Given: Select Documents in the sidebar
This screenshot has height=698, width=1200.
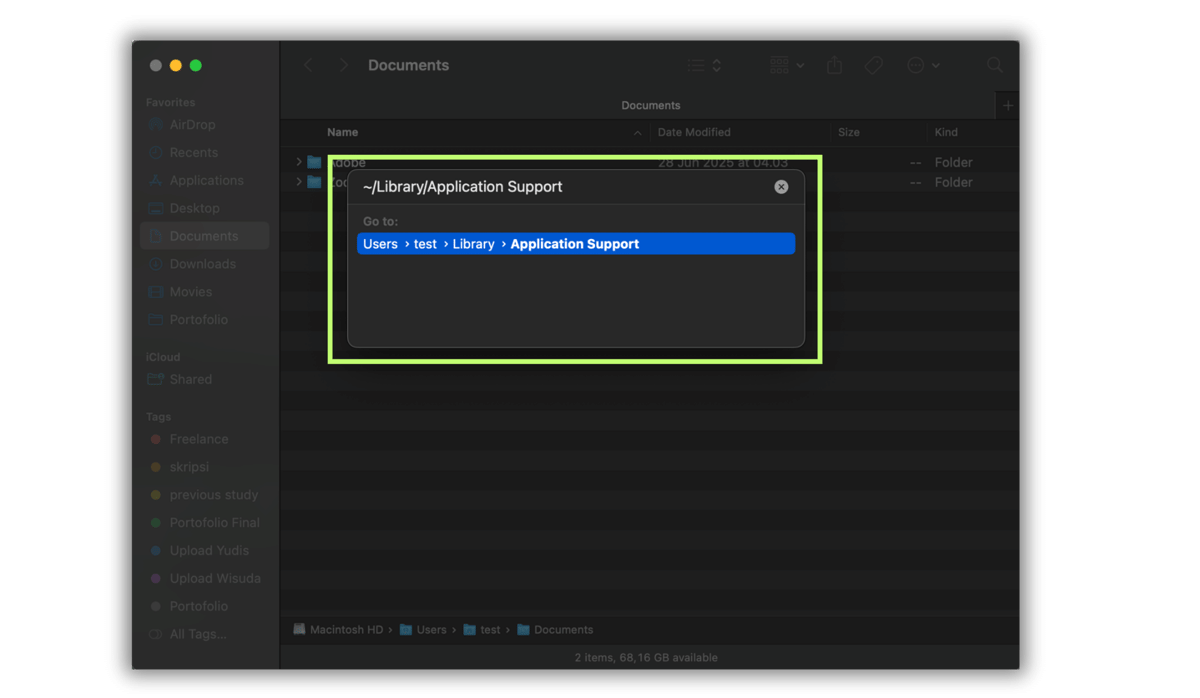Looking at the screenshot, I should click(x=205, y=236).
